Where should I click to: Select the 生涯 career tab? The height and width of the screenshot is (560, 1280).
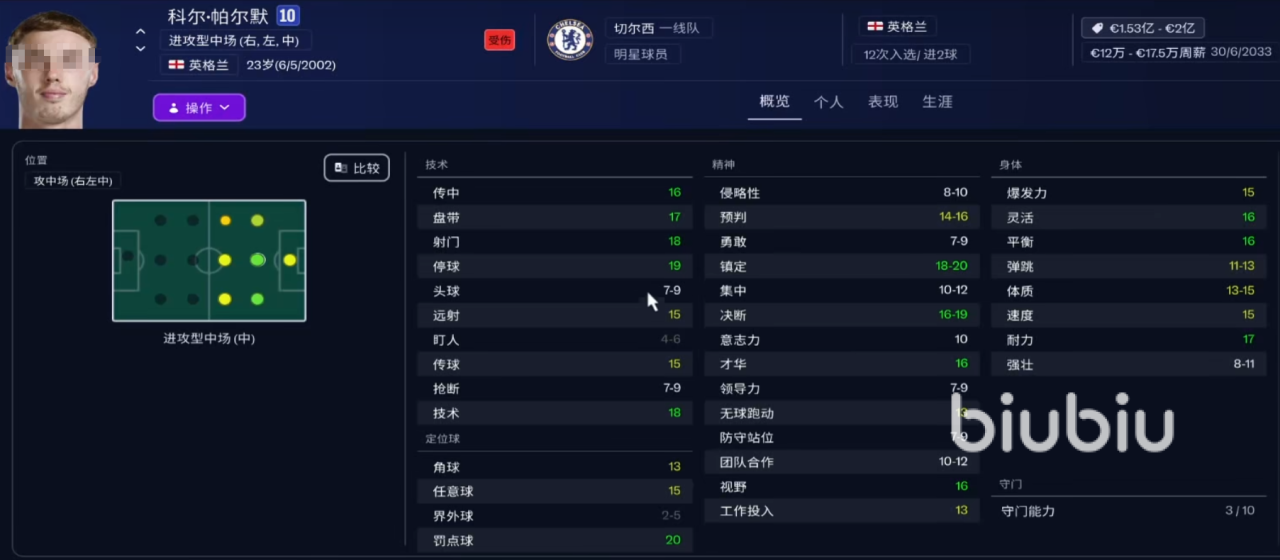click(x=937, y=102)
